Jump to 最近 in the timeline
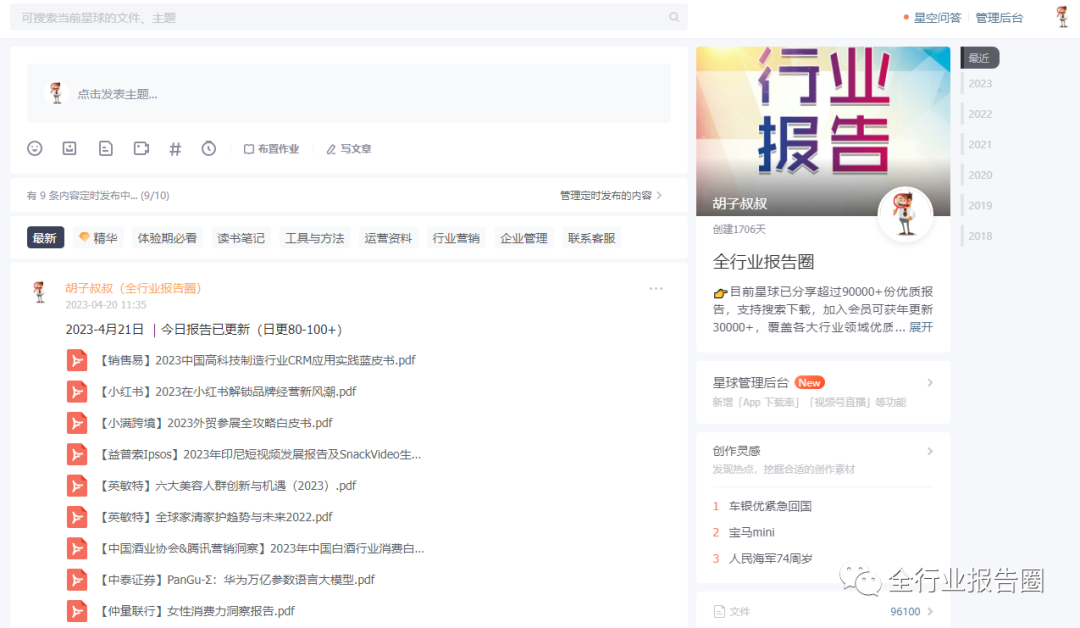The height and width of the screenshot is (628, 1080). [x=979, y=58]
